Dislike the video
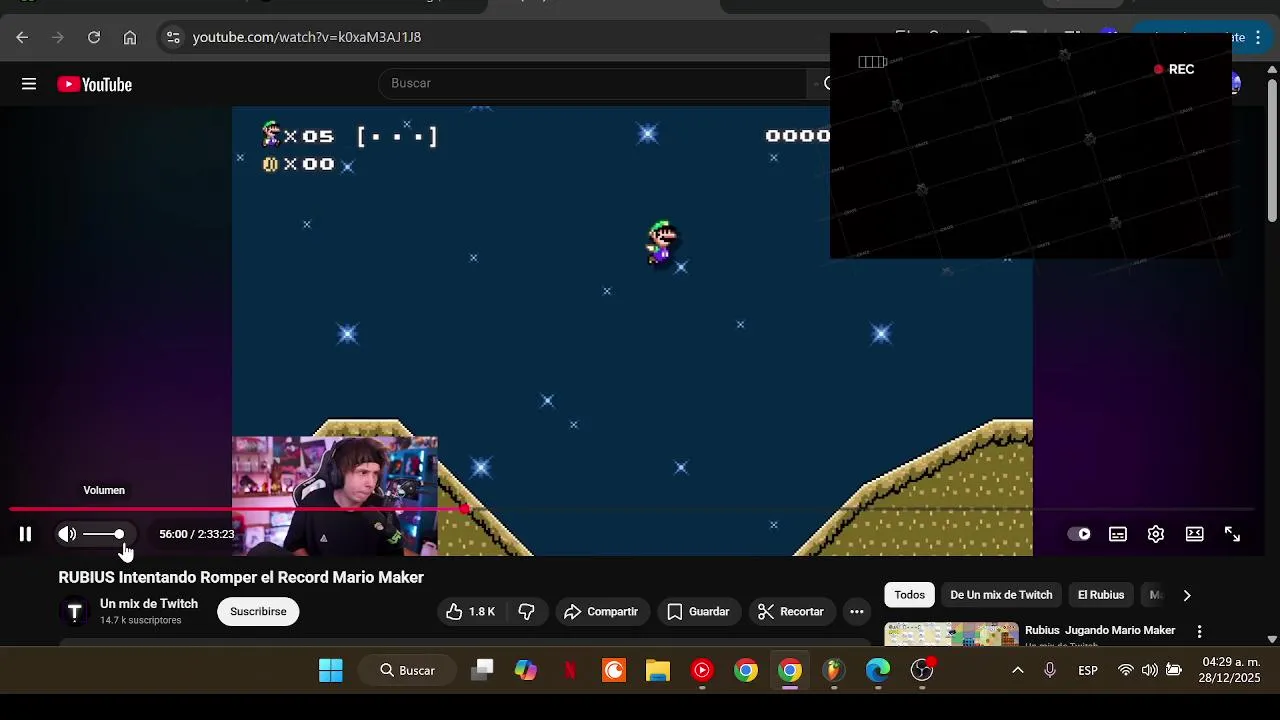This screenshot has width=1280, height=720. (x=527, y=611)
